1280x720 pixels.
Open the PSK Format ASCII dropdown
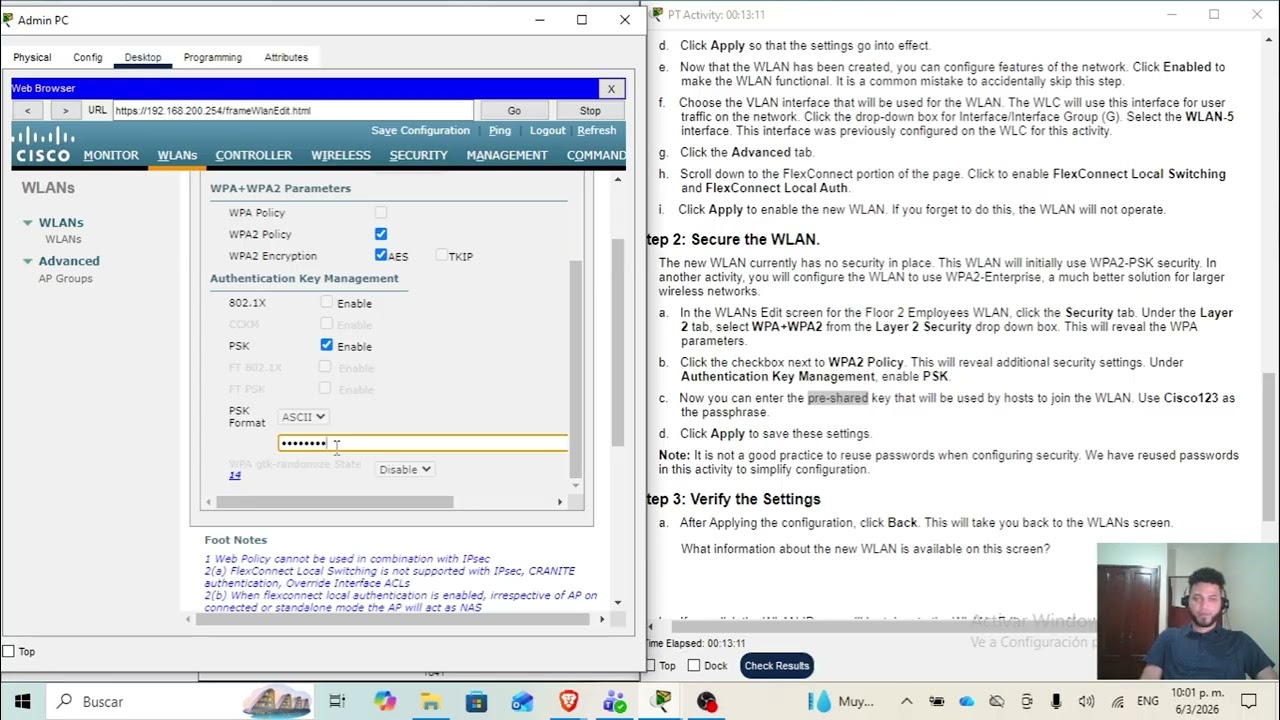coord(303,417)
